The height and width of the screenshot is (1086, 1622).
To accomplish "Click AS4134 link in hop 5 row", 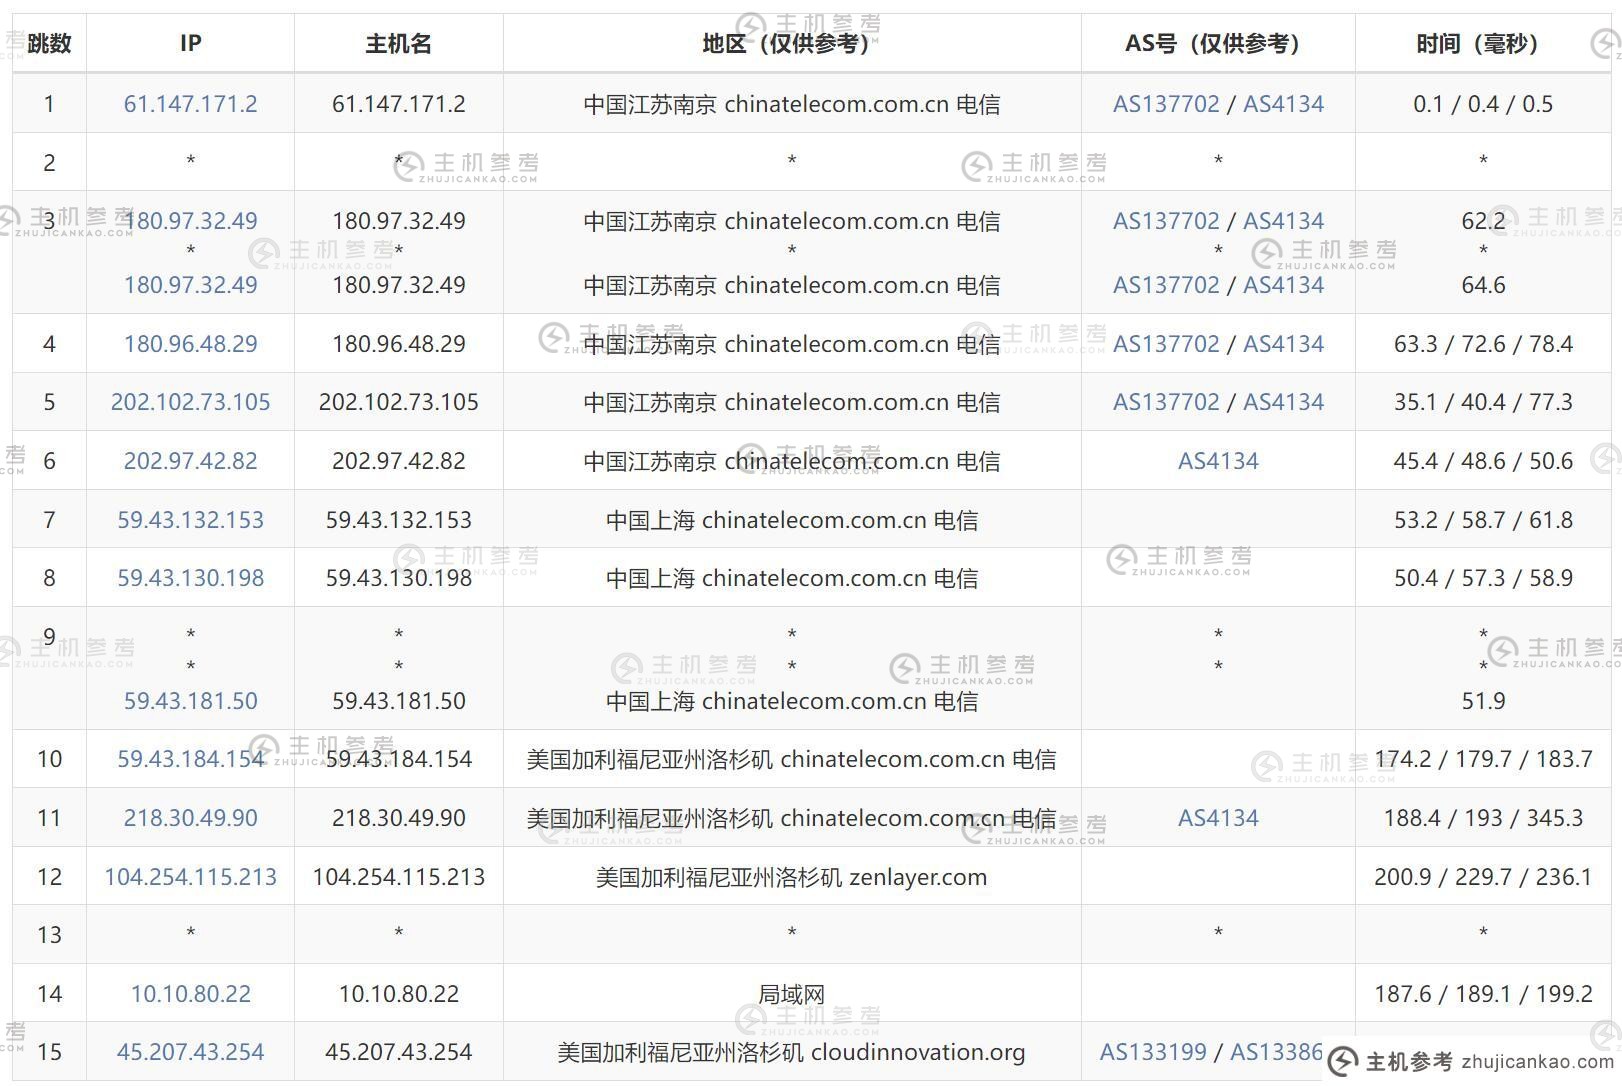I will pos(1283,402).
